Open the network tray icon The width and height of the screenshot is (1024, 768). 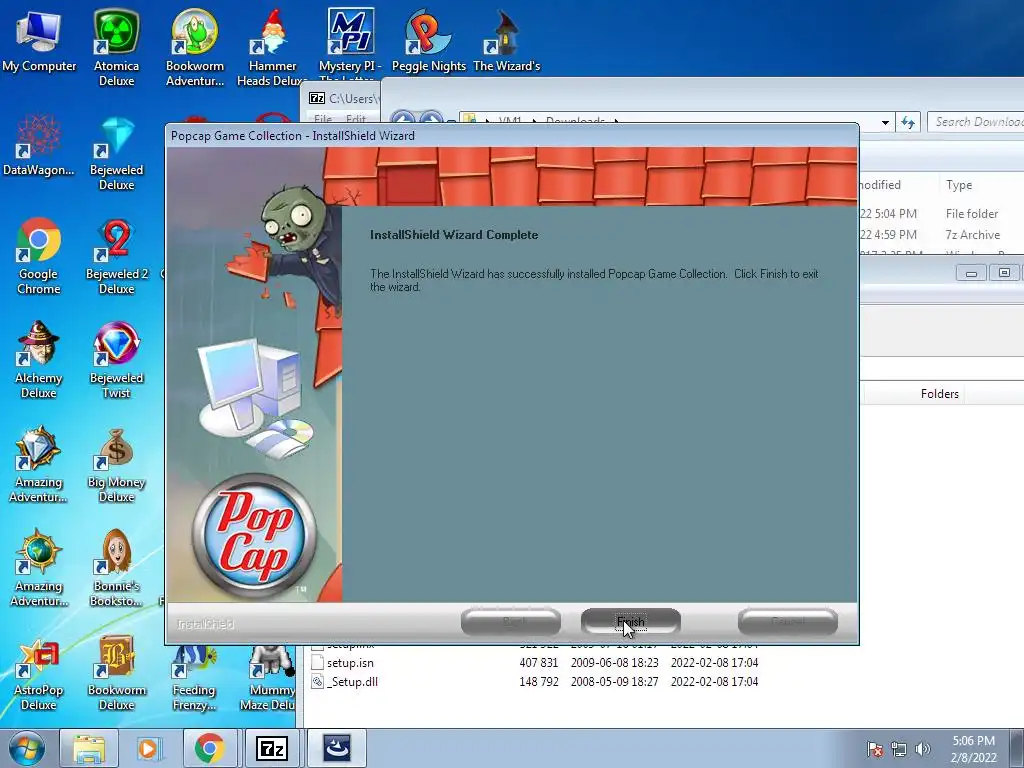pyautogui.click(x=899, y=749)
